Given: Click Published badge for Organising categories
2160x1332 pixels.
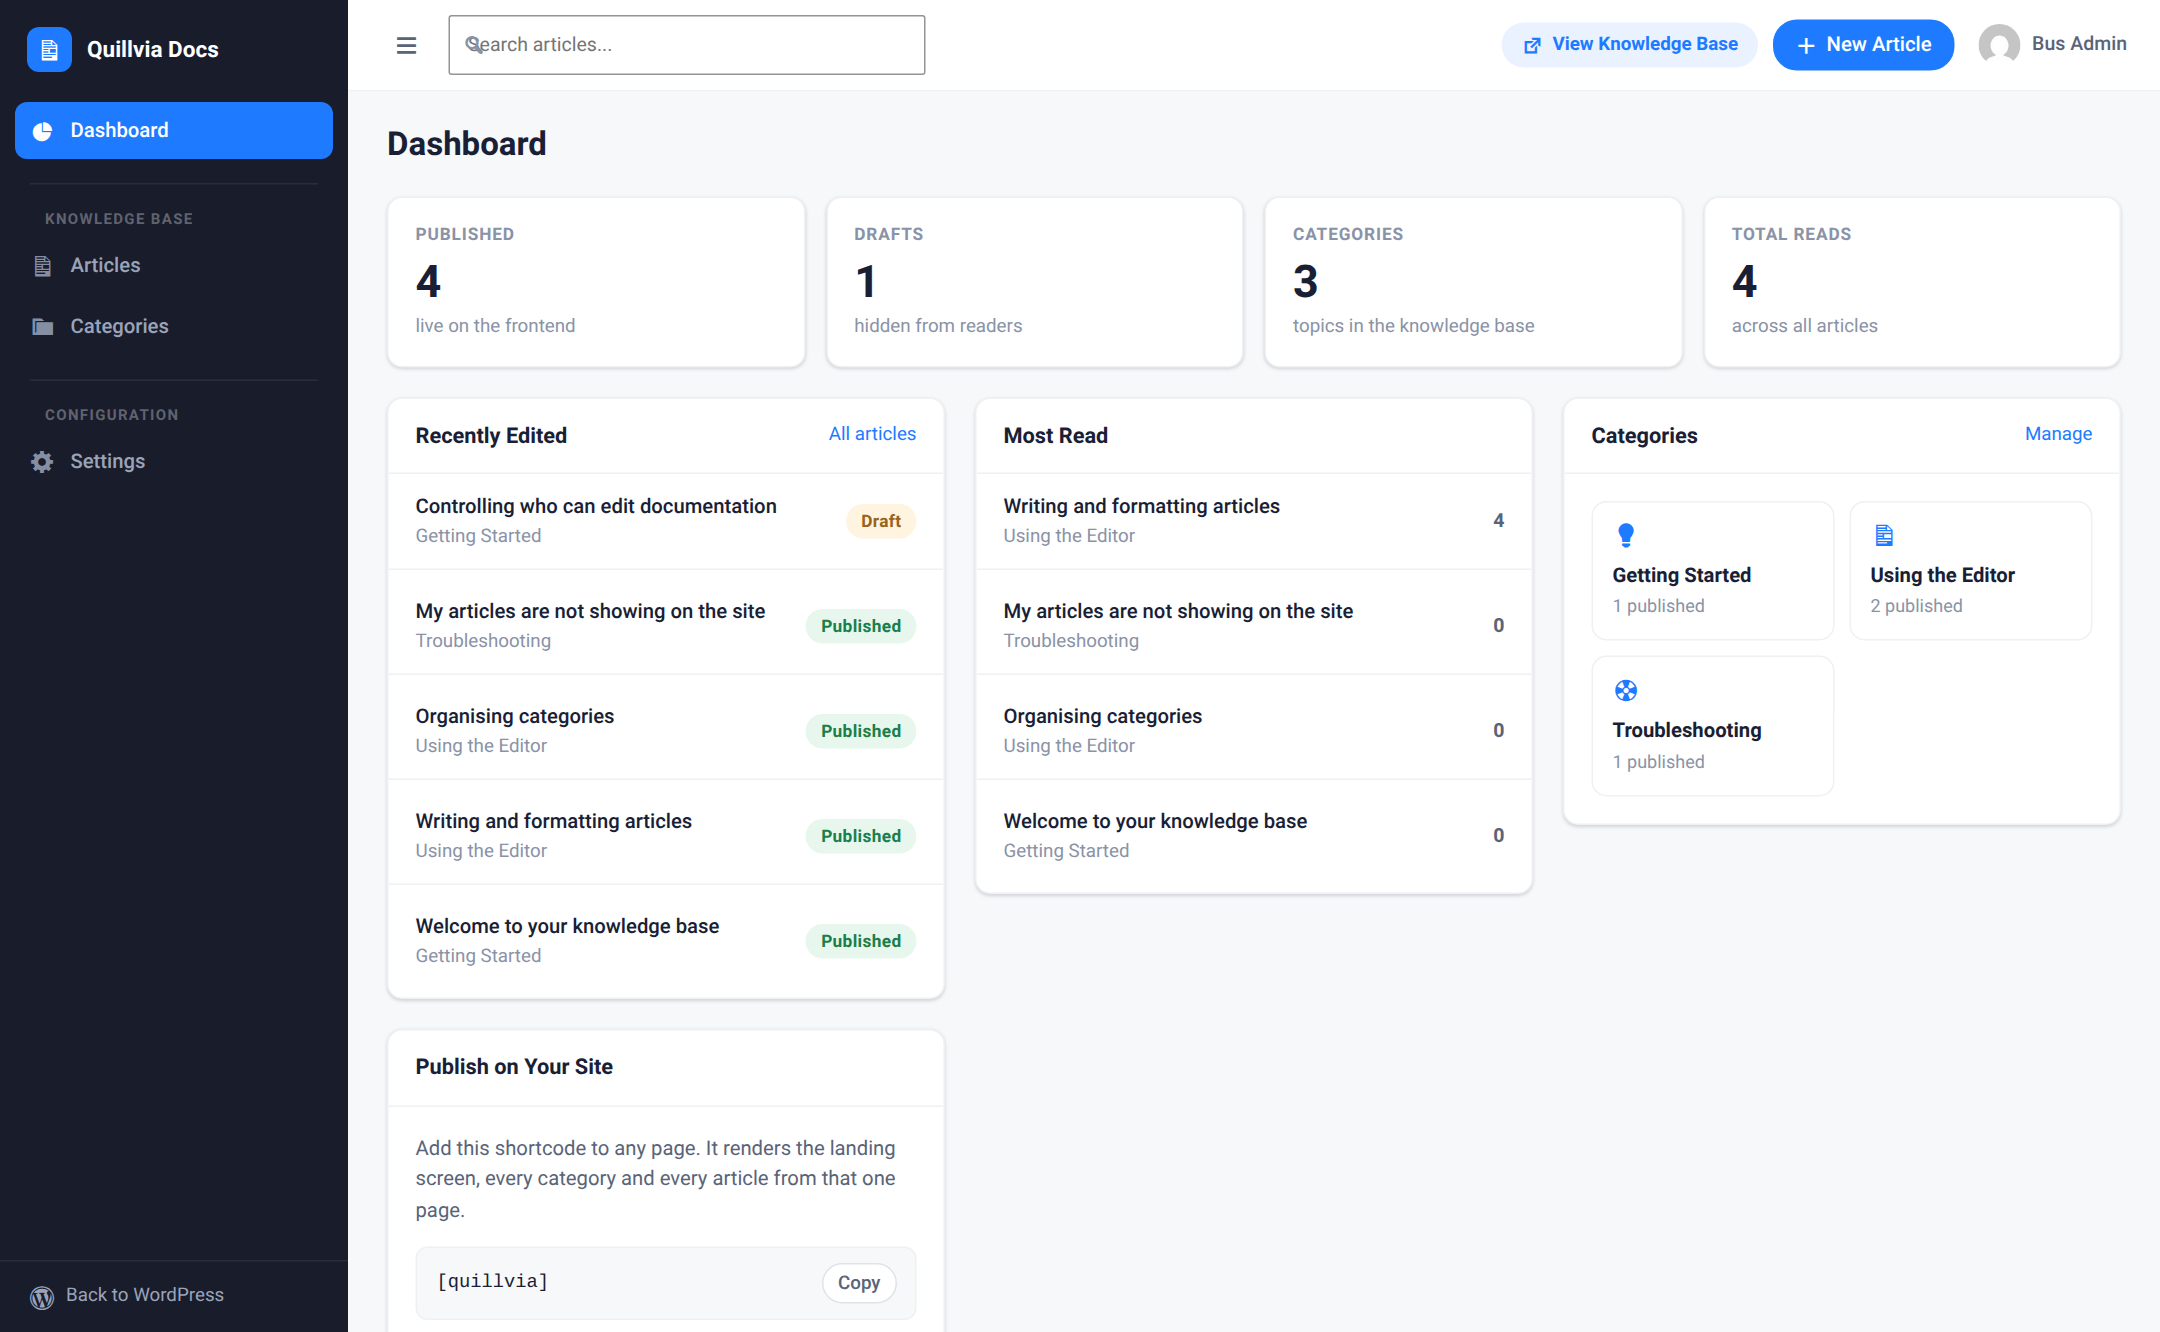Looking at the screenshot, I should (861, 731).
